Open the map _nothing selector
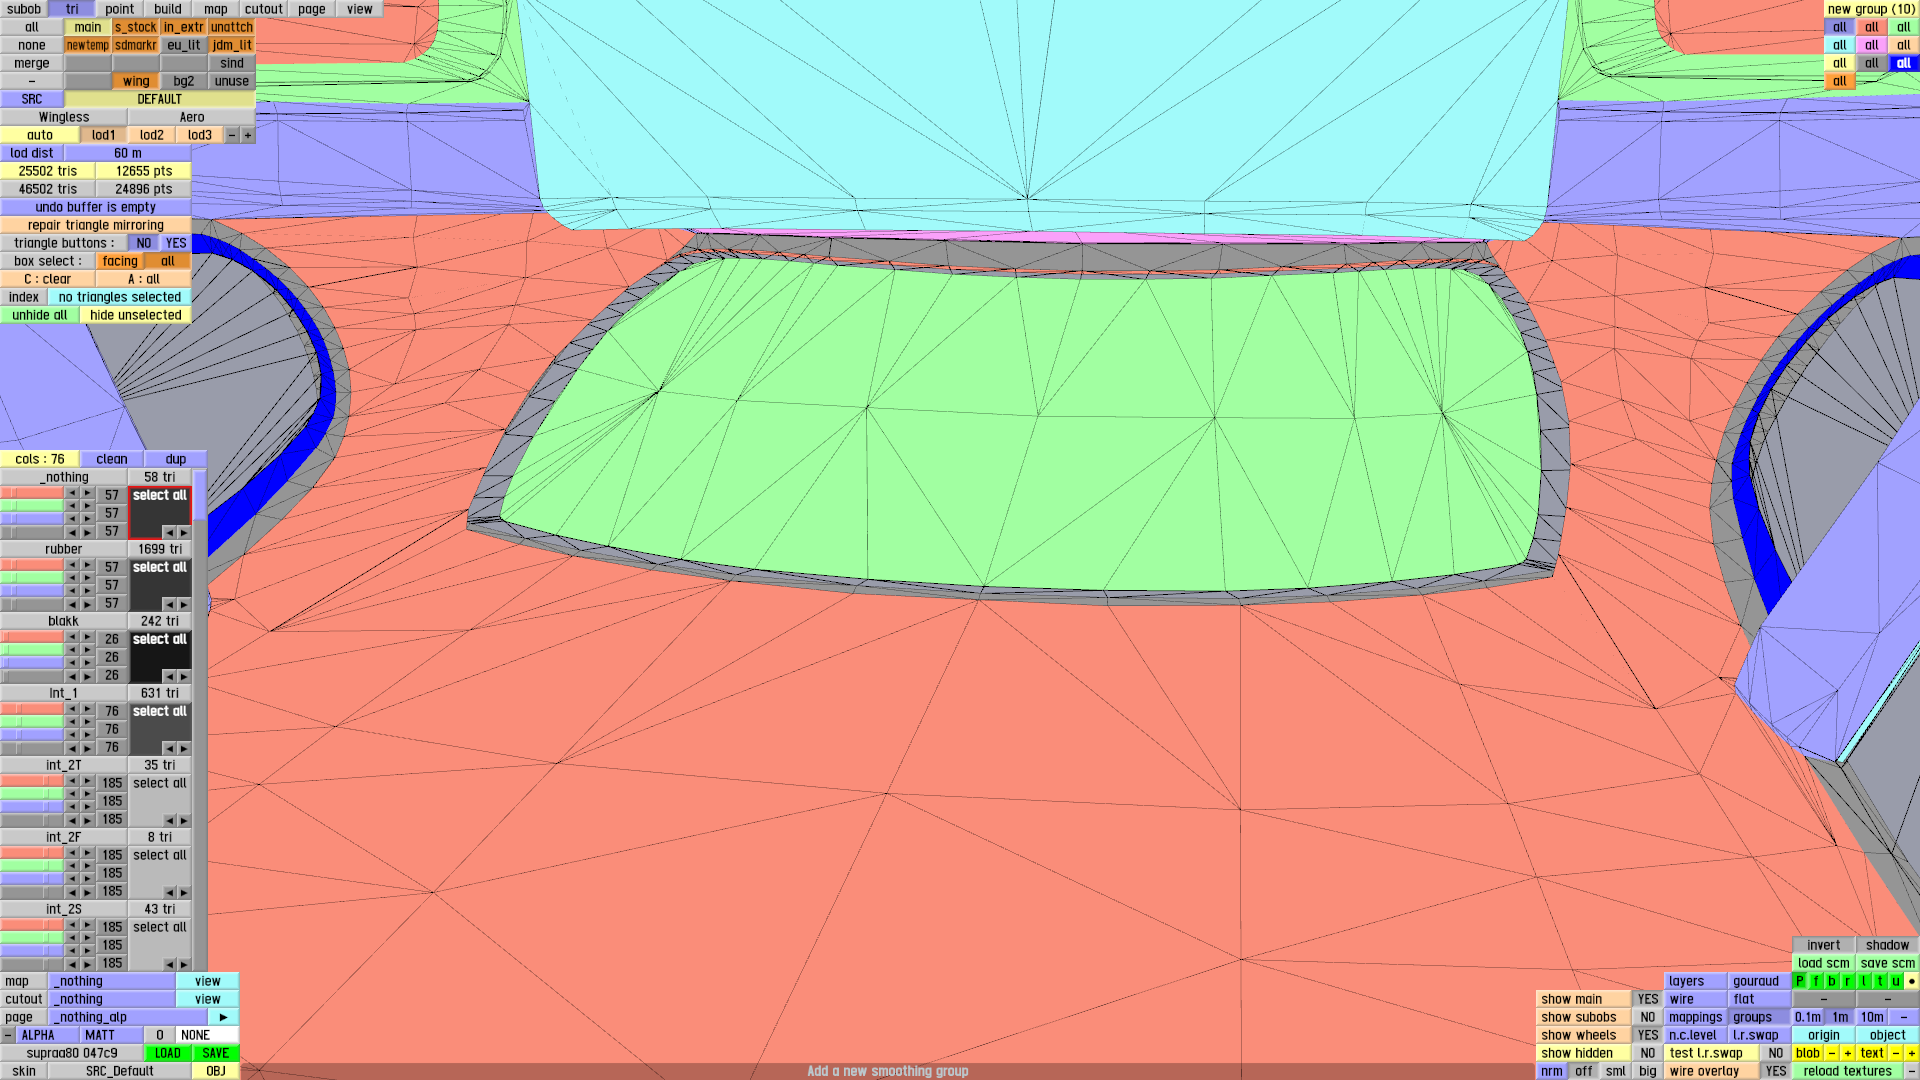 pos(112,981)
